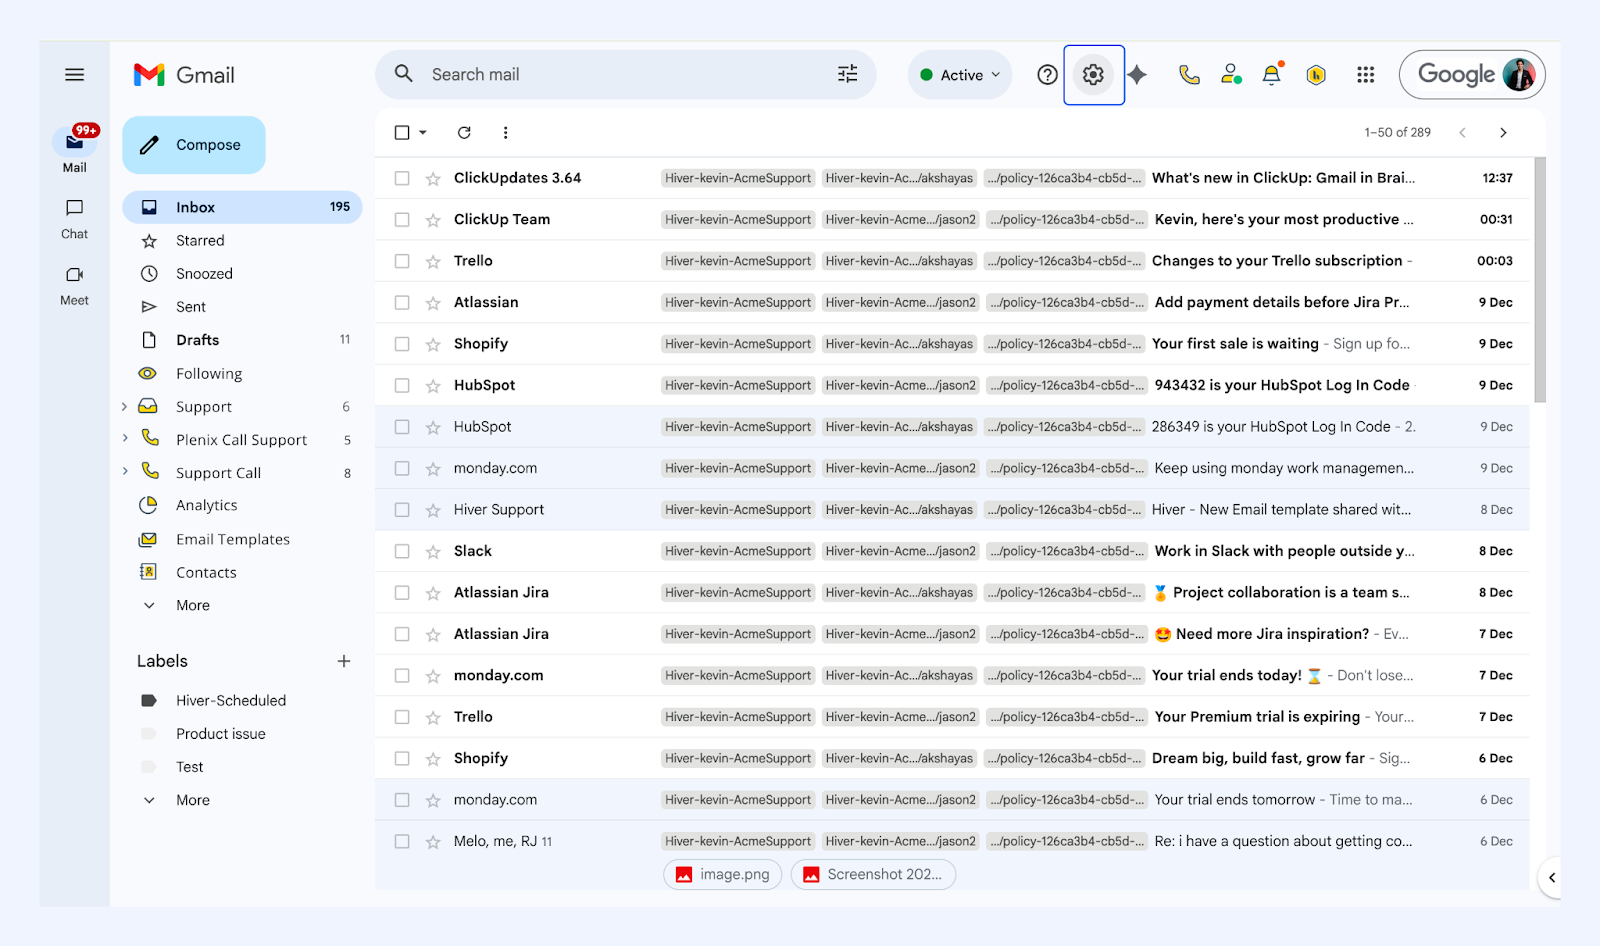The width and height of the screenshot is (1600, 946).
Task: Launch the Gemini sparkle icon
Action: click(1137, 75)
